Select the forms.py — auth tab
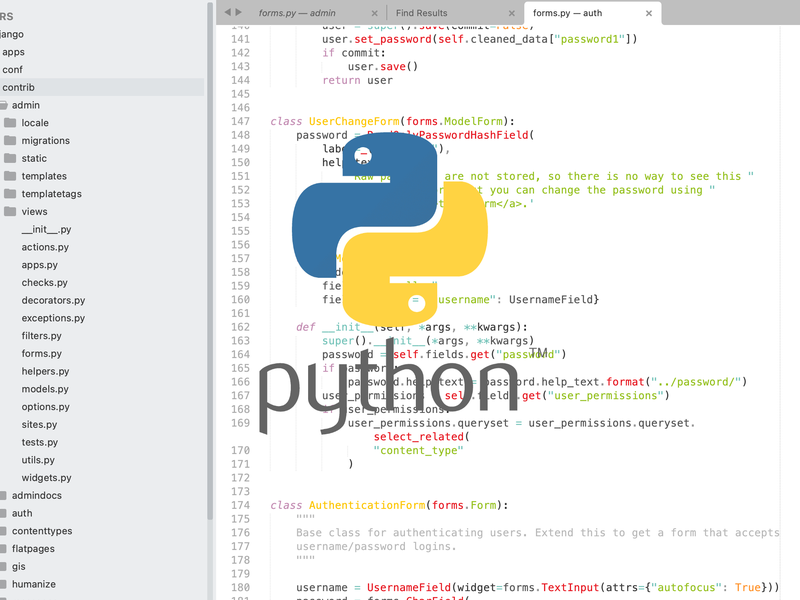This screenshot has width=800, height=600. [567, 13]
